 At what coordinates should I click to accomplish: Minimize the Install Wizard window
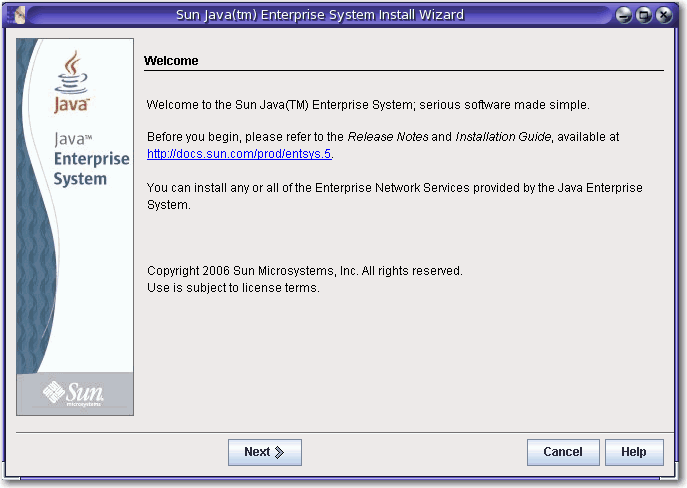coord(623,15)
